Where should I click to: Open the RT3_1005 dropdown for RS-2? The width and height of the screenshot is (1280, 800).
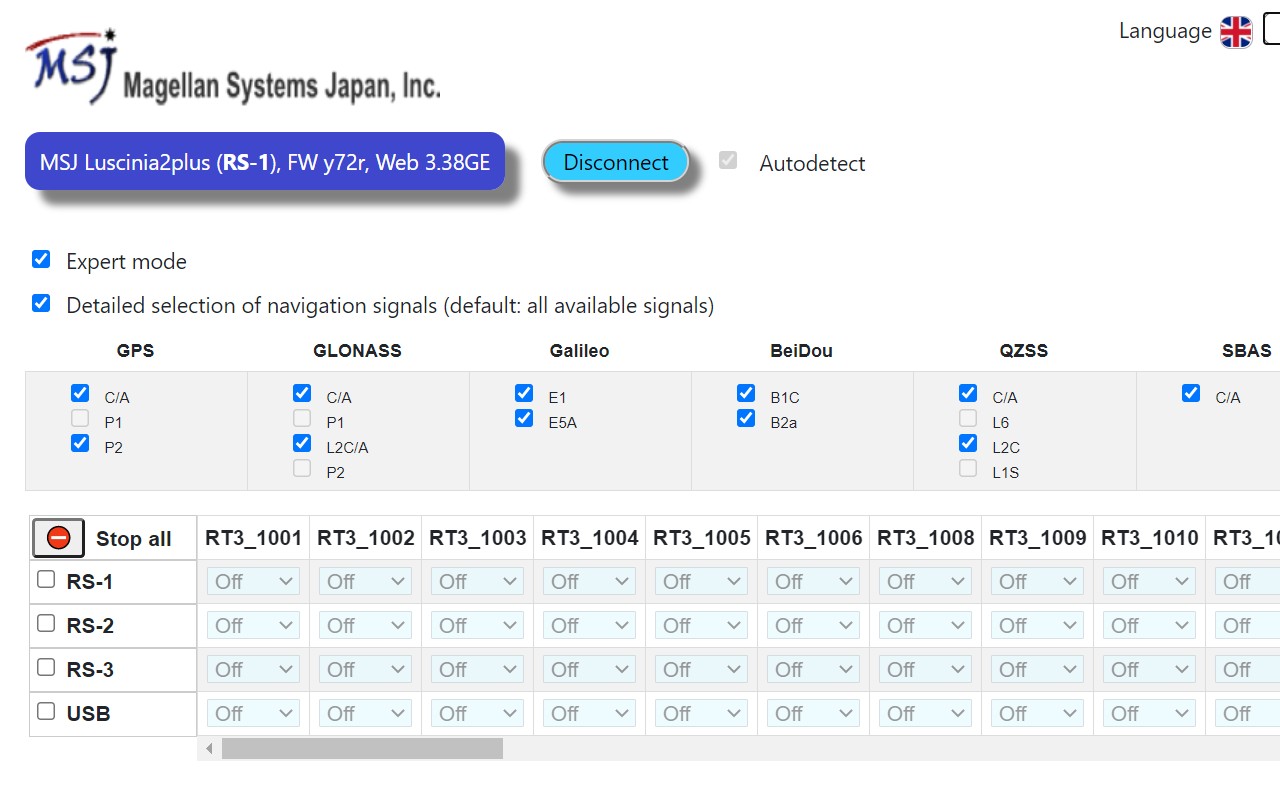(701, 625)
